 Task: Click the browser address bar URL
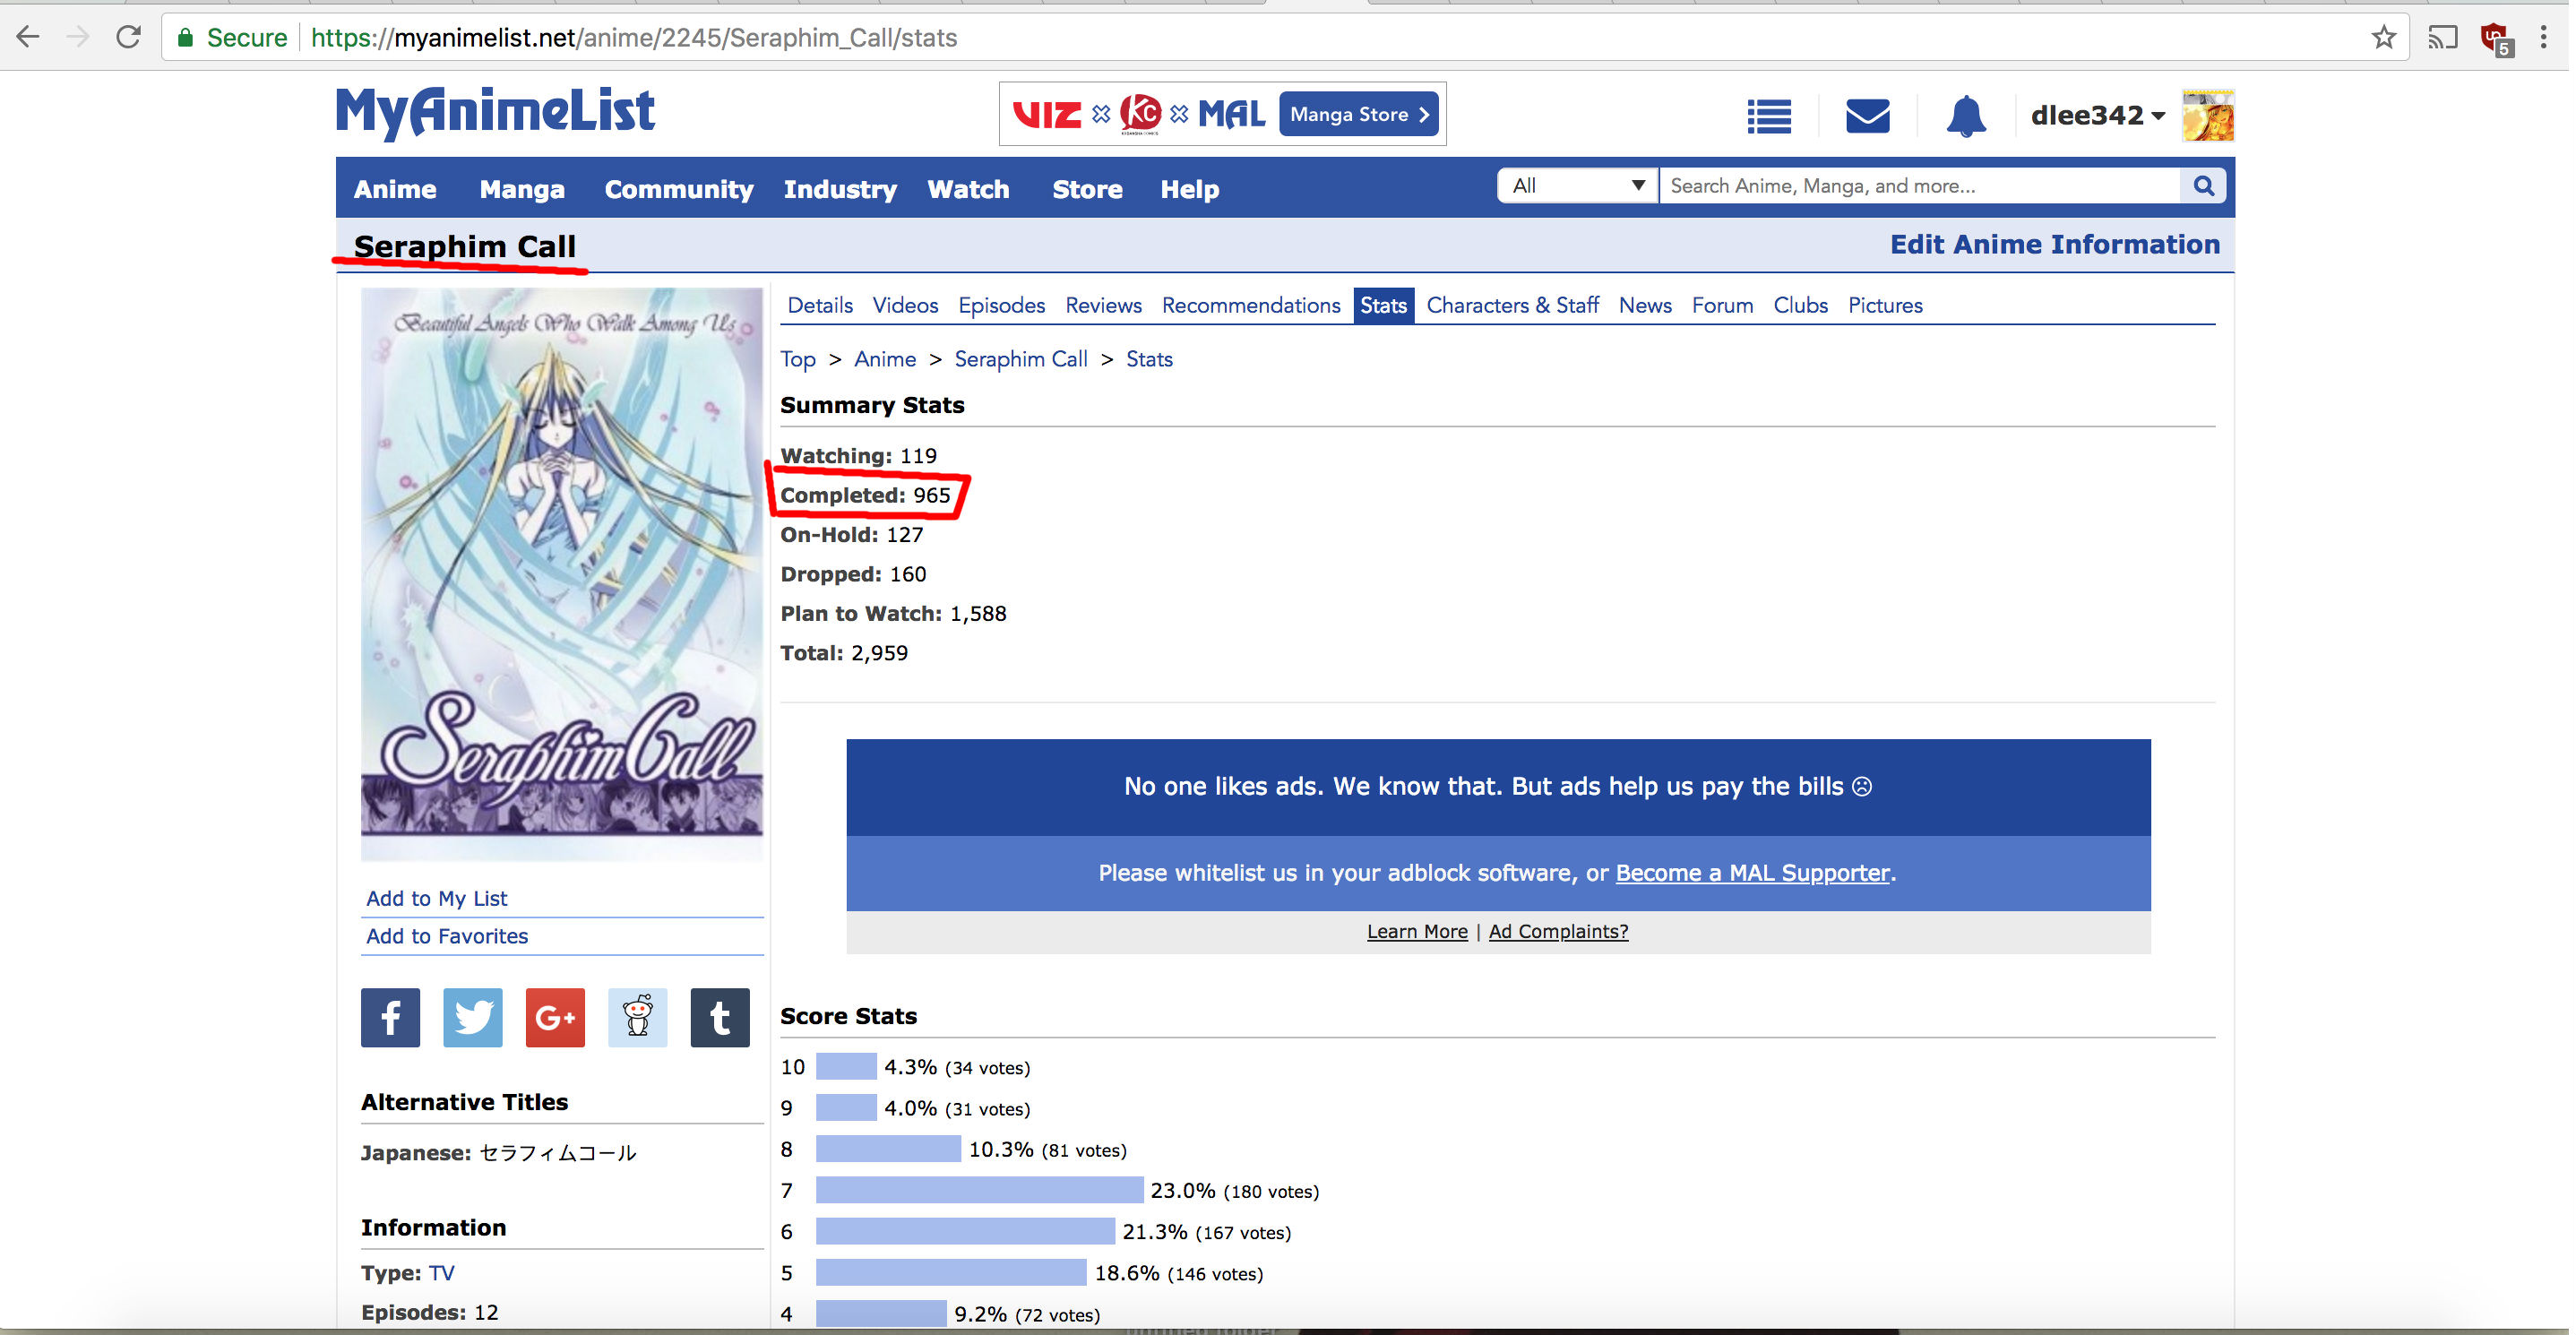pos(635,38)
